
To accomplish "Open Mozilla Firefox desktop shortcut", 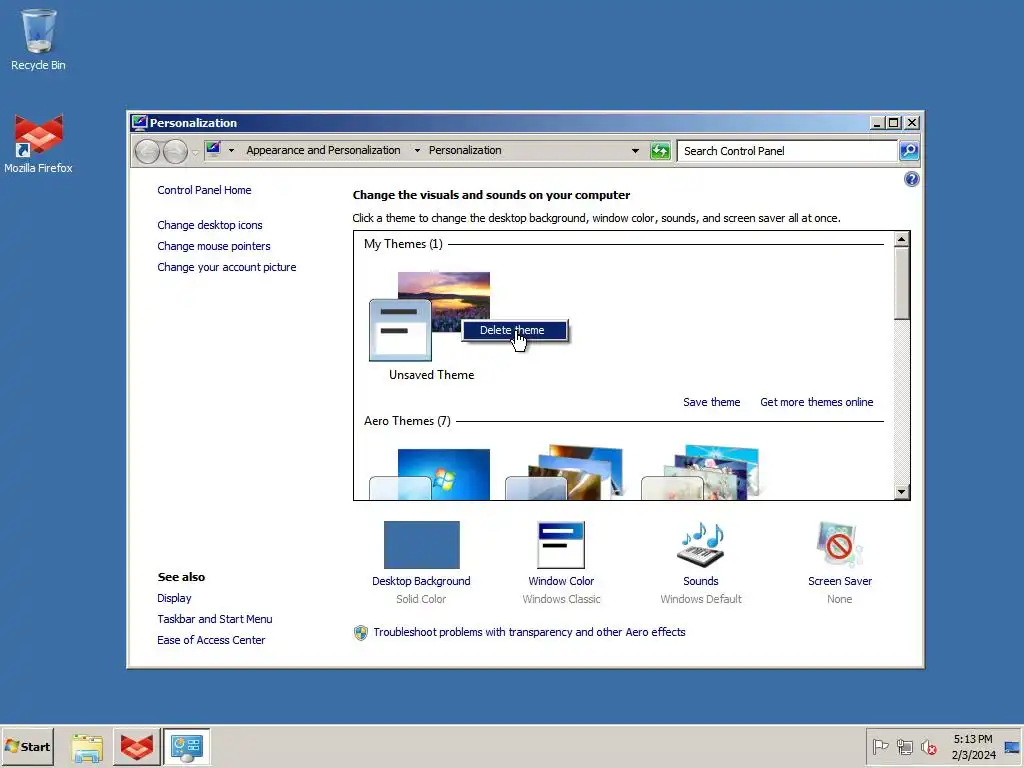I will [x=39, y=144].
